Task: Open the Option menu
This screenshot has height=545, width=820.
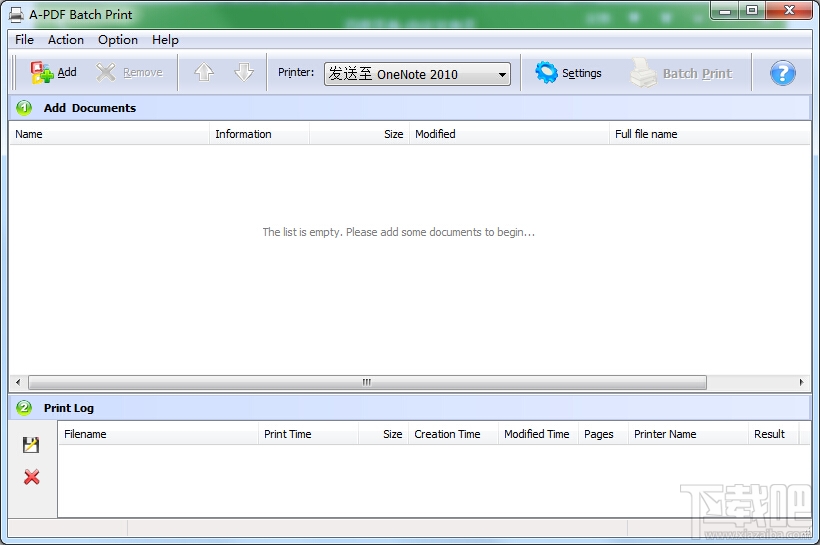Action: 118,40
